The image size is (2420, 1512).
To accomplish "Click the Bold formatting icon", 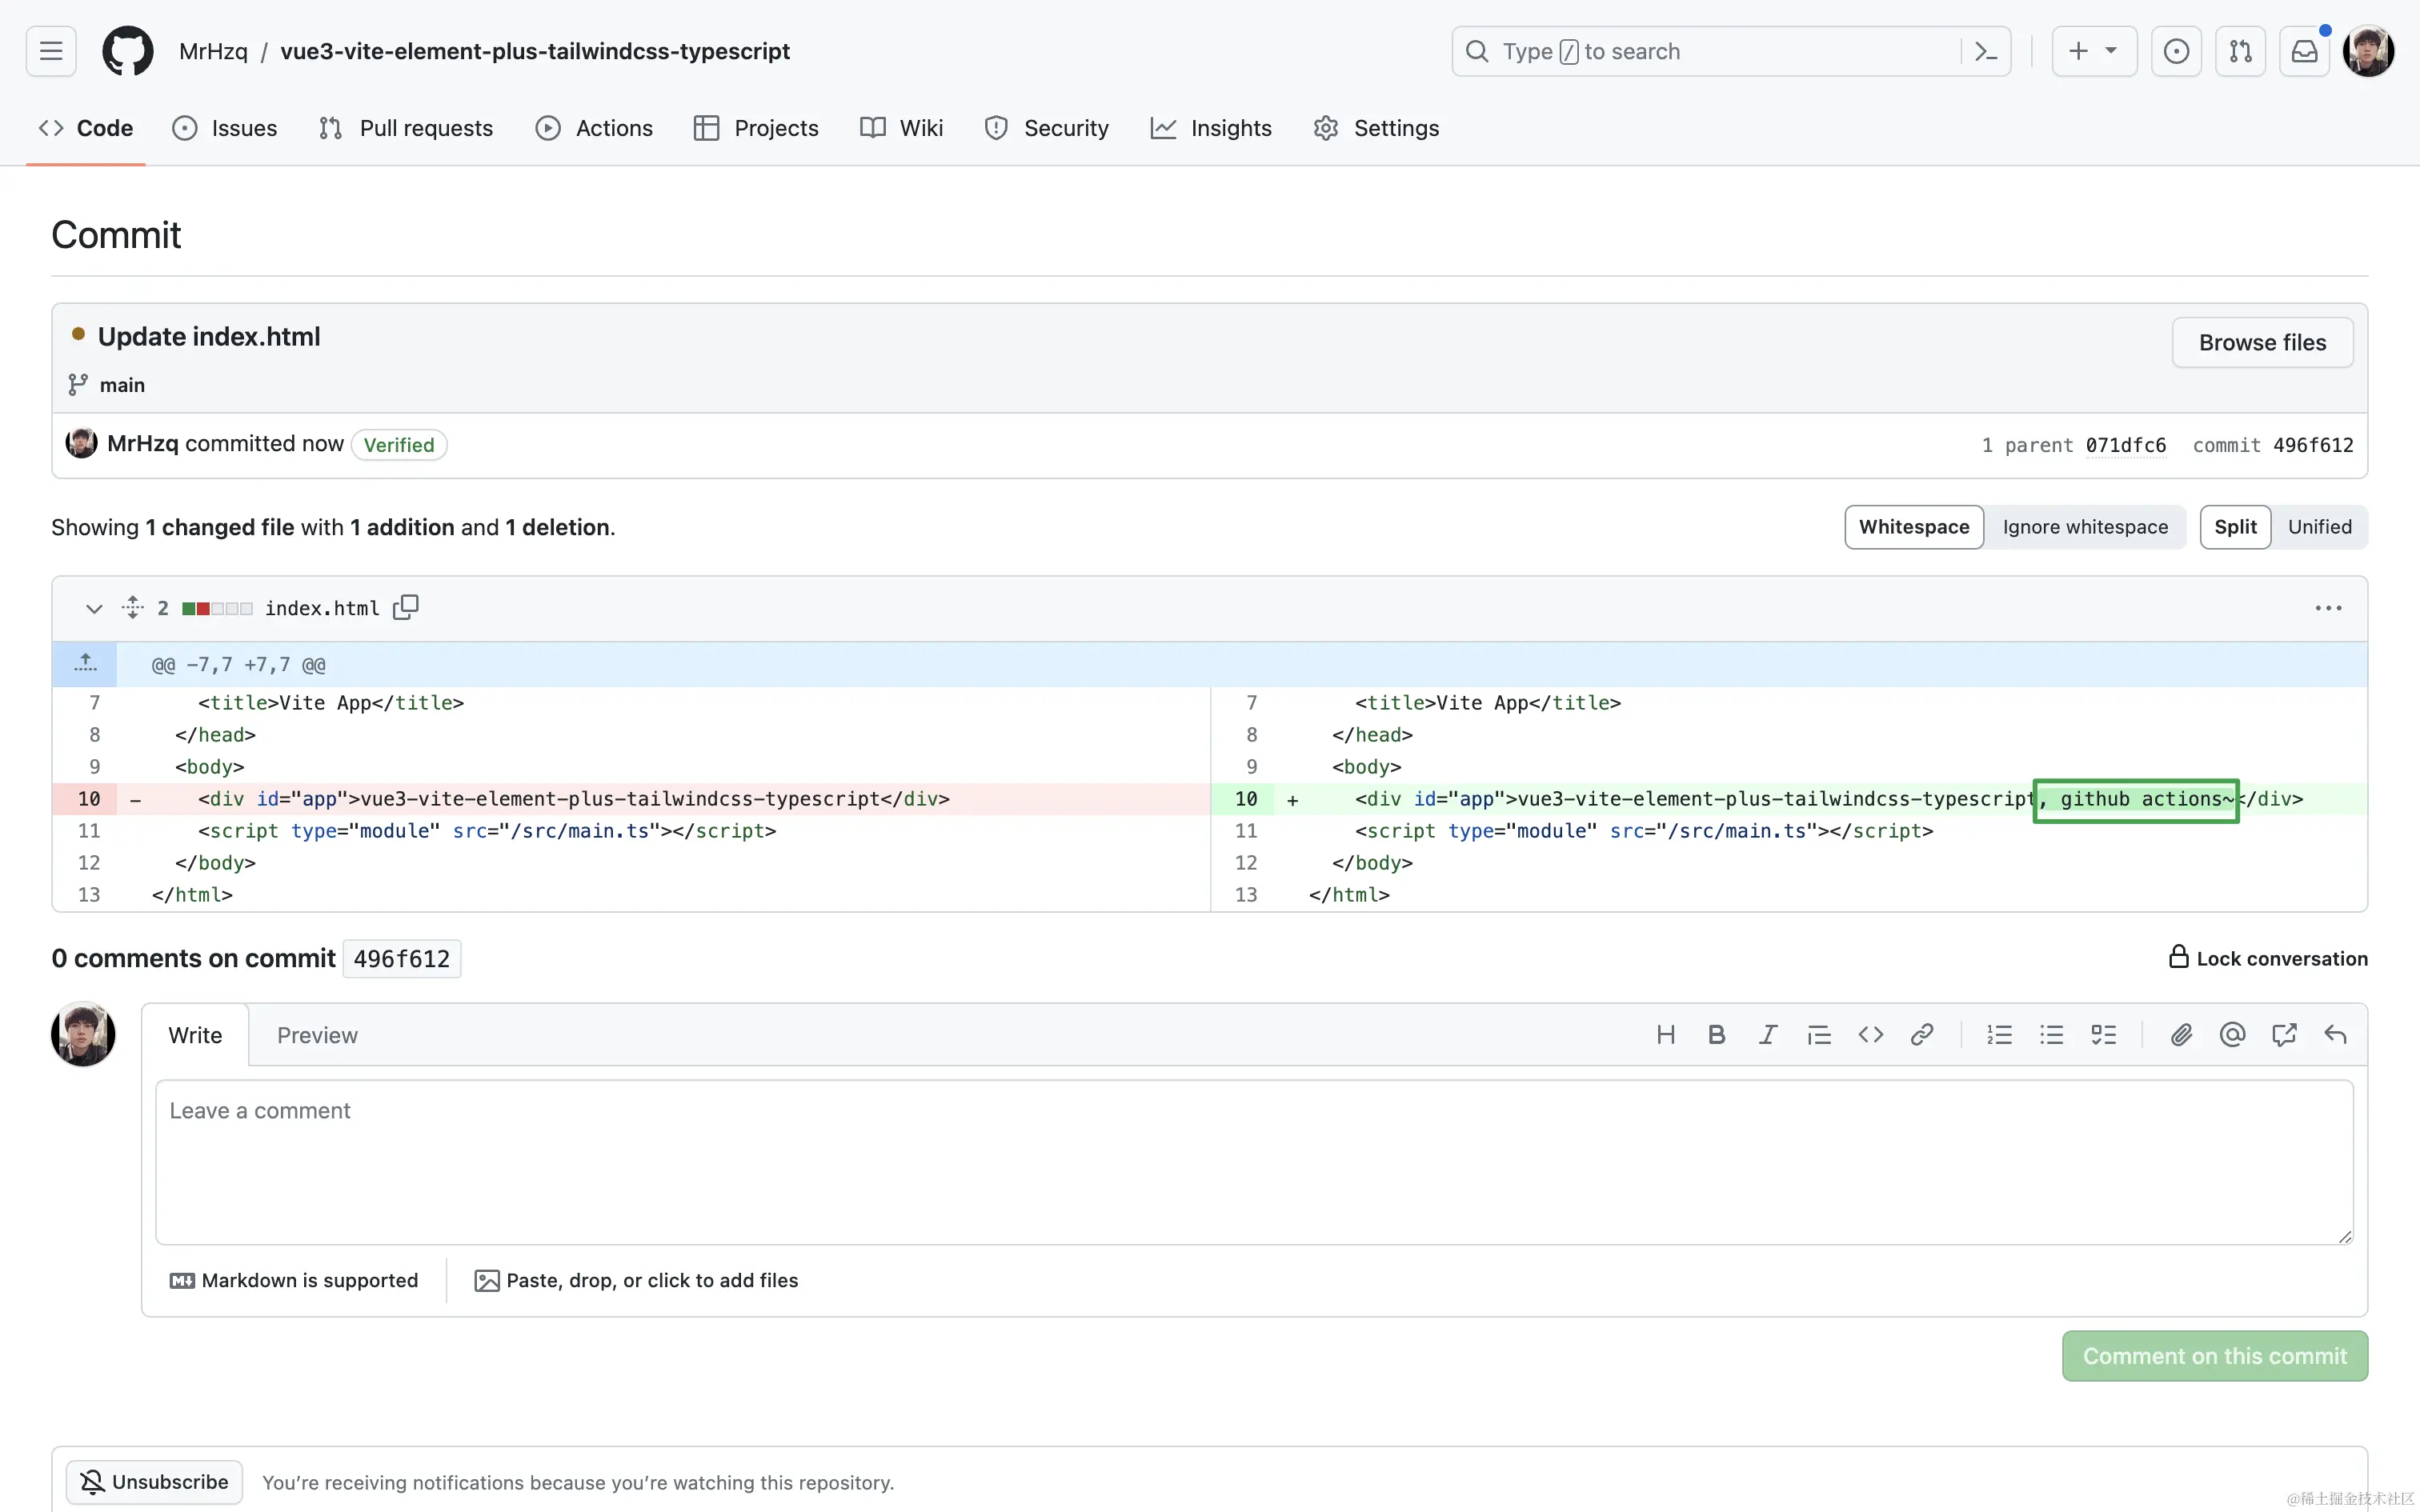I will tap(1716, 1035).
